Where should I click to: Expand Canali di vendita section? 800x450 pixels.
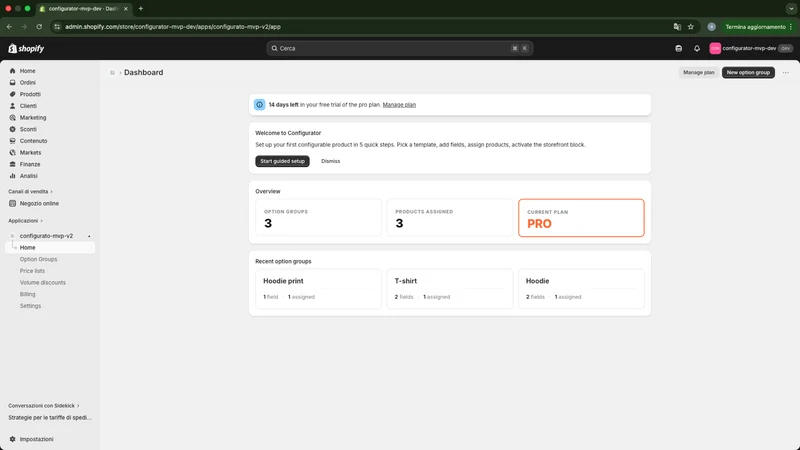(31, 192)
